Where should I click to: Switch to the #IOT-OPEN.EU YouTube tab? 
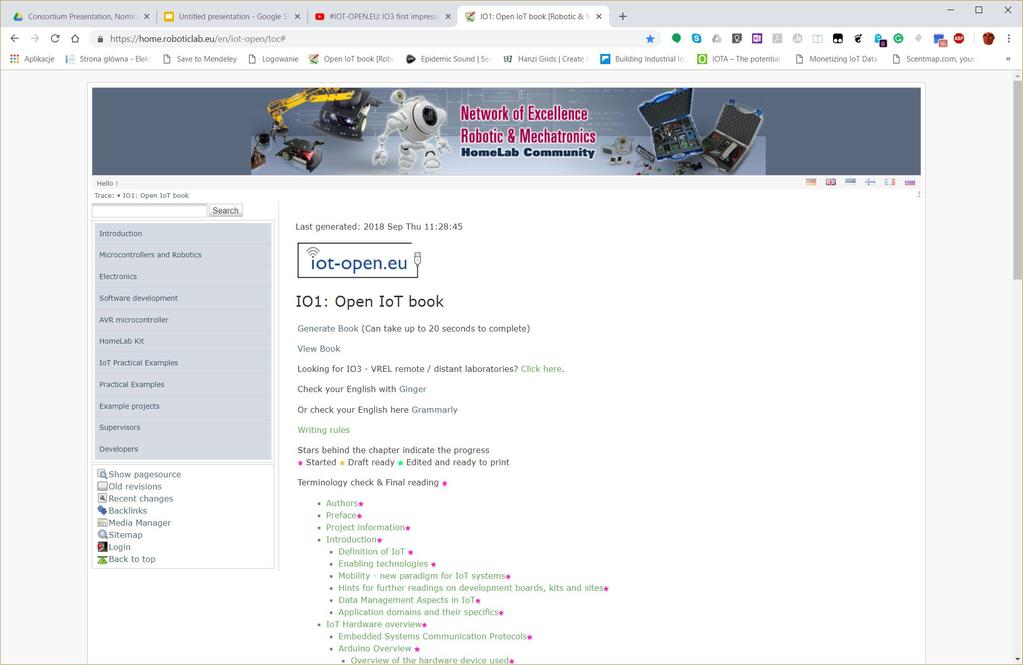[384, 16]
